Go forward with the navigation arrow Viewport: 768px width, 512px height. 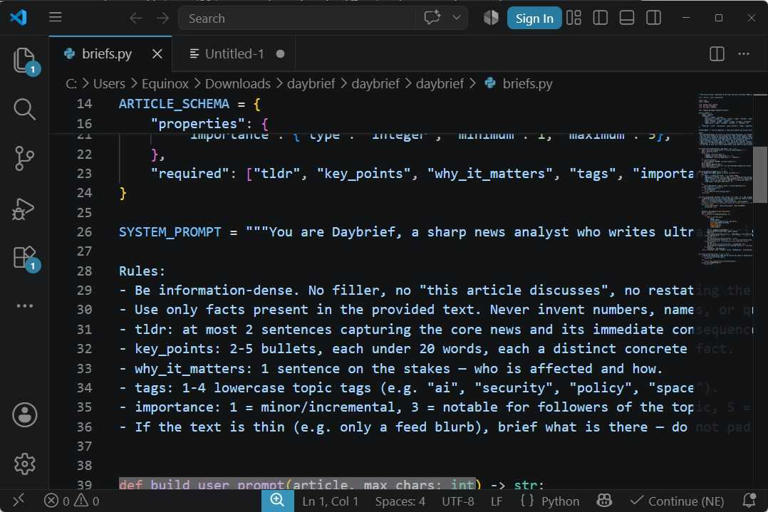(x=162, y=18)
